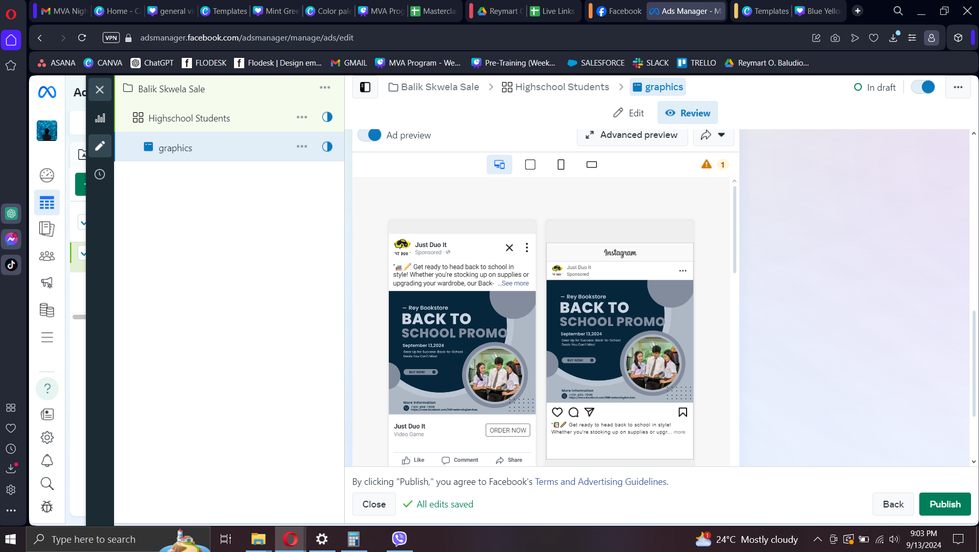The width and height of the screenshot is (979, 552).
Task: Open the Terms and Advertising Guidelines link
Action: pos(601,482)
